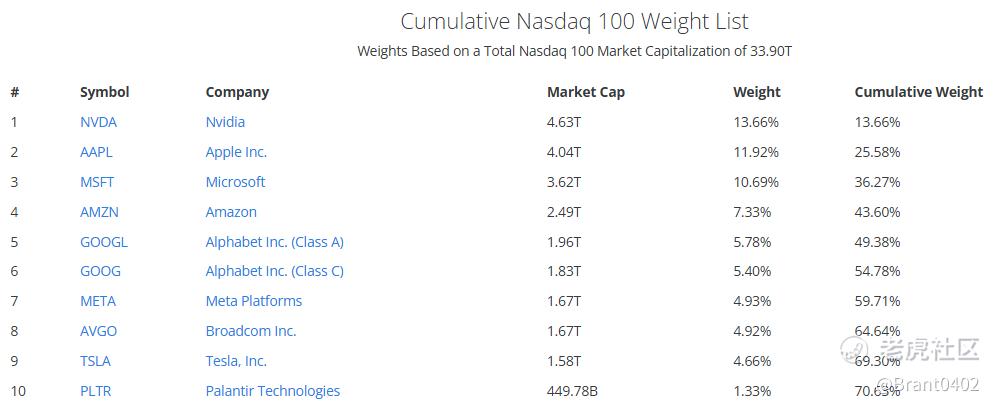Open the MSFT symbol link
The width and height of the screenshot is (998, 407).
(x=97, y=182)
